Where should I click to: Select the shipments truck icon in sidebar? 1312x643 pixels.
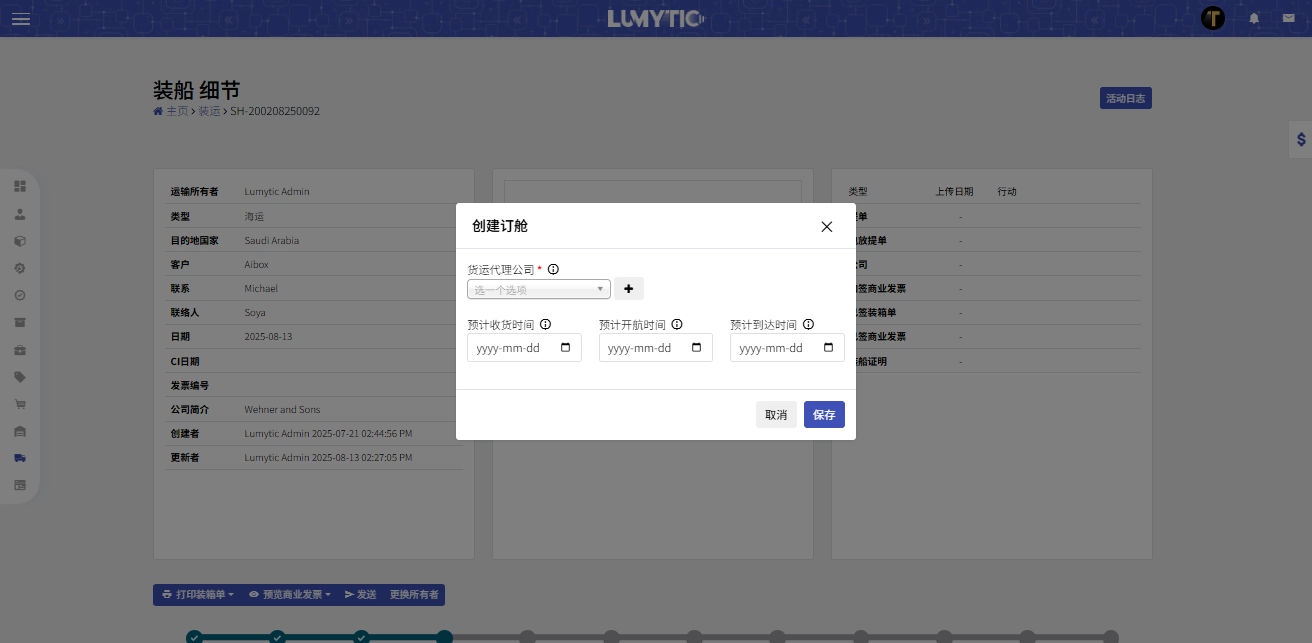coord(20,458)
